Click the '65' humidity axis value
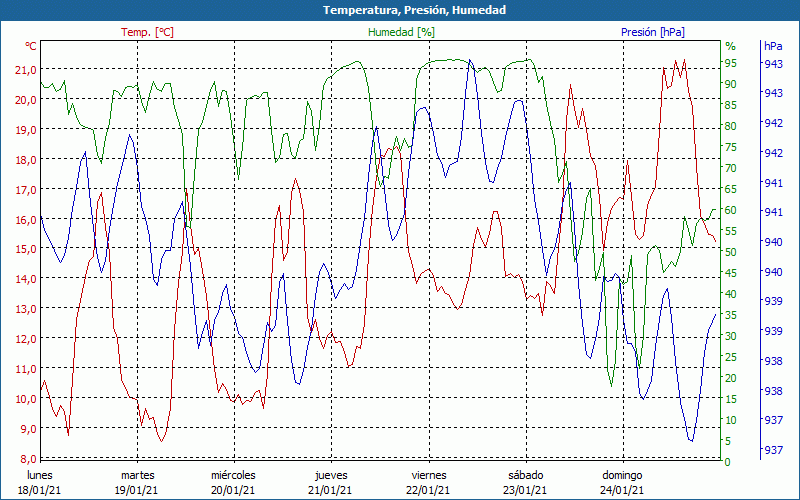 731,189
